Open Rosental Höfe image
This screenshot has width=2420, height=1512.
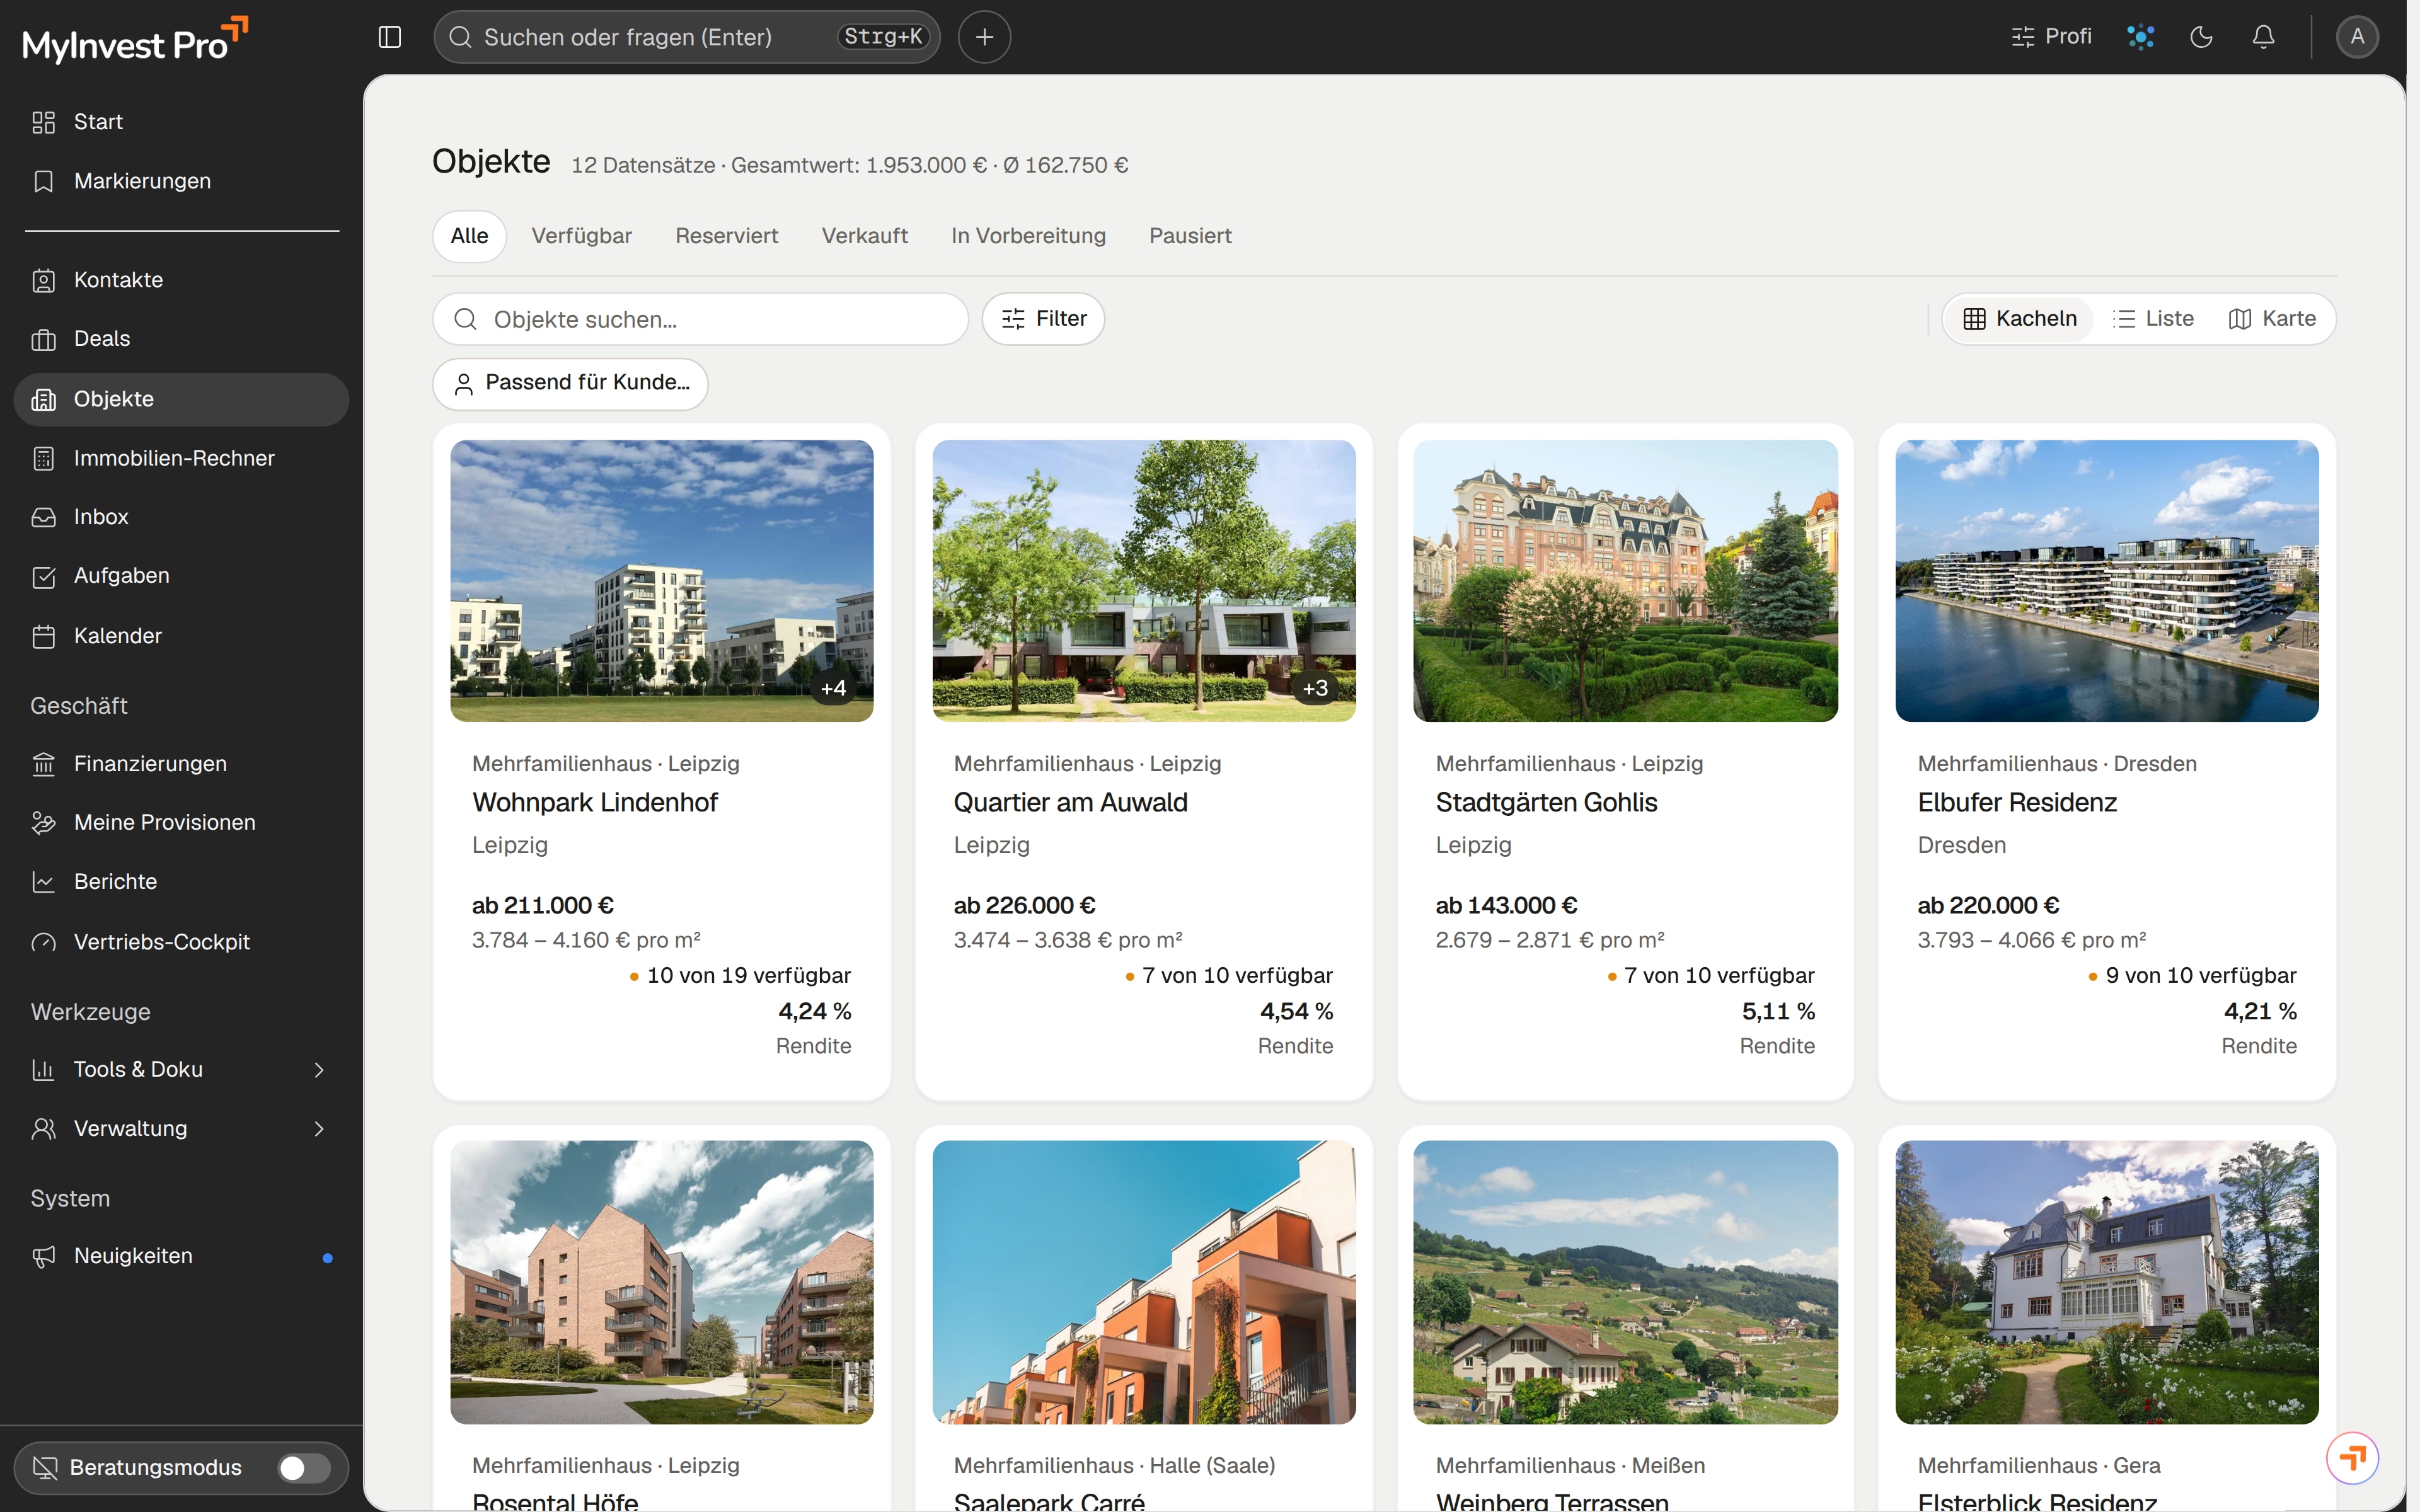[662, 1282]
